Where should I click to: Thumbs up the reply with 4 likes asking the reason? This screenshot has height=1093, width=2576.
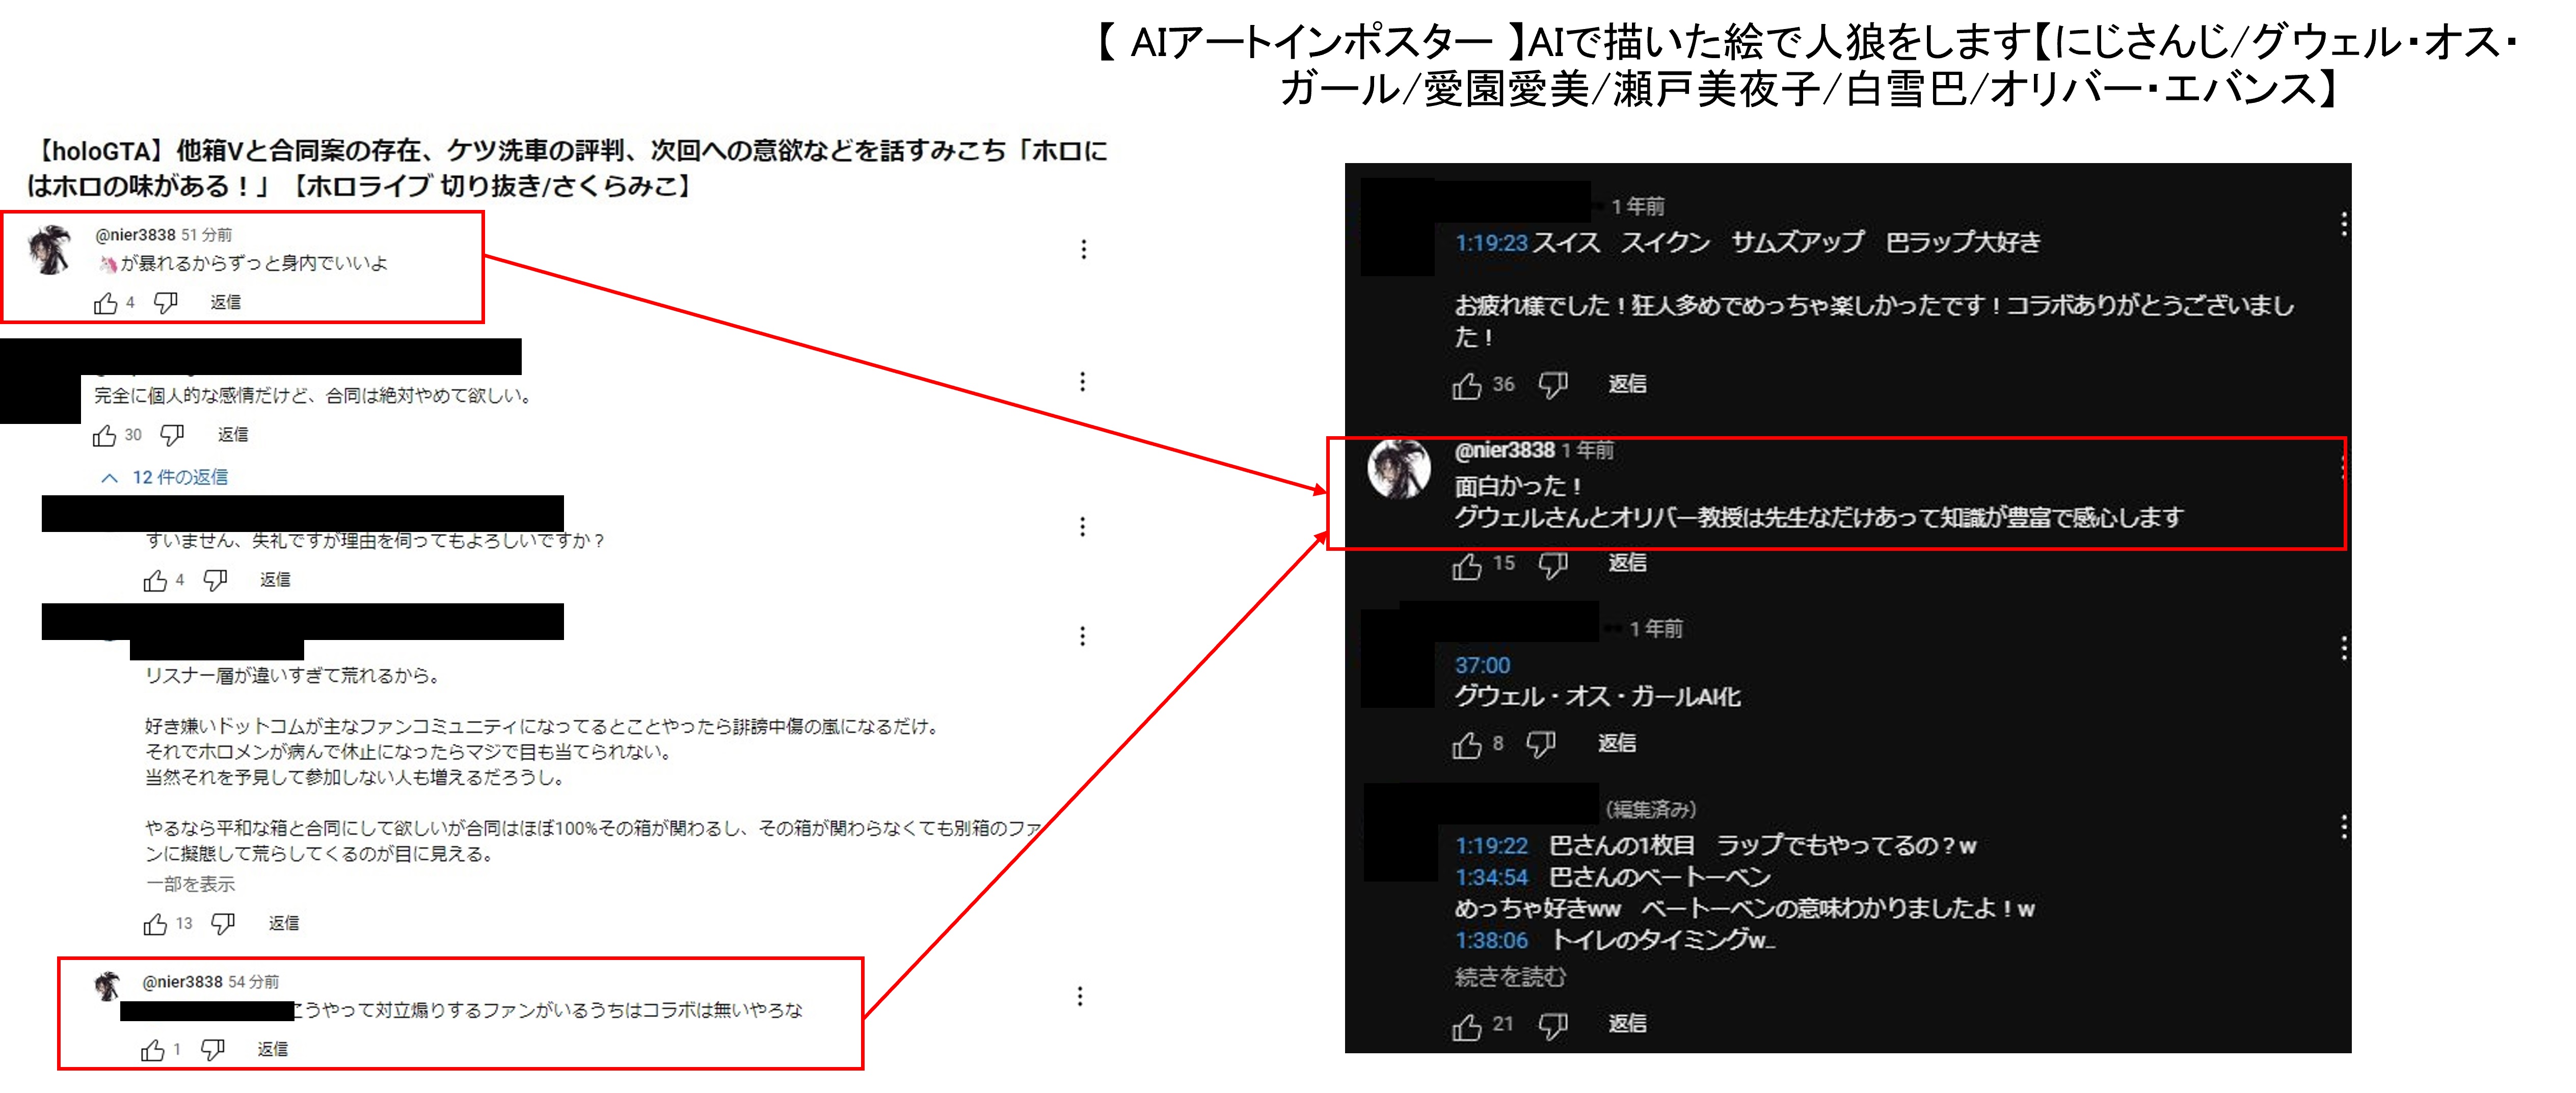click(155, 580)
